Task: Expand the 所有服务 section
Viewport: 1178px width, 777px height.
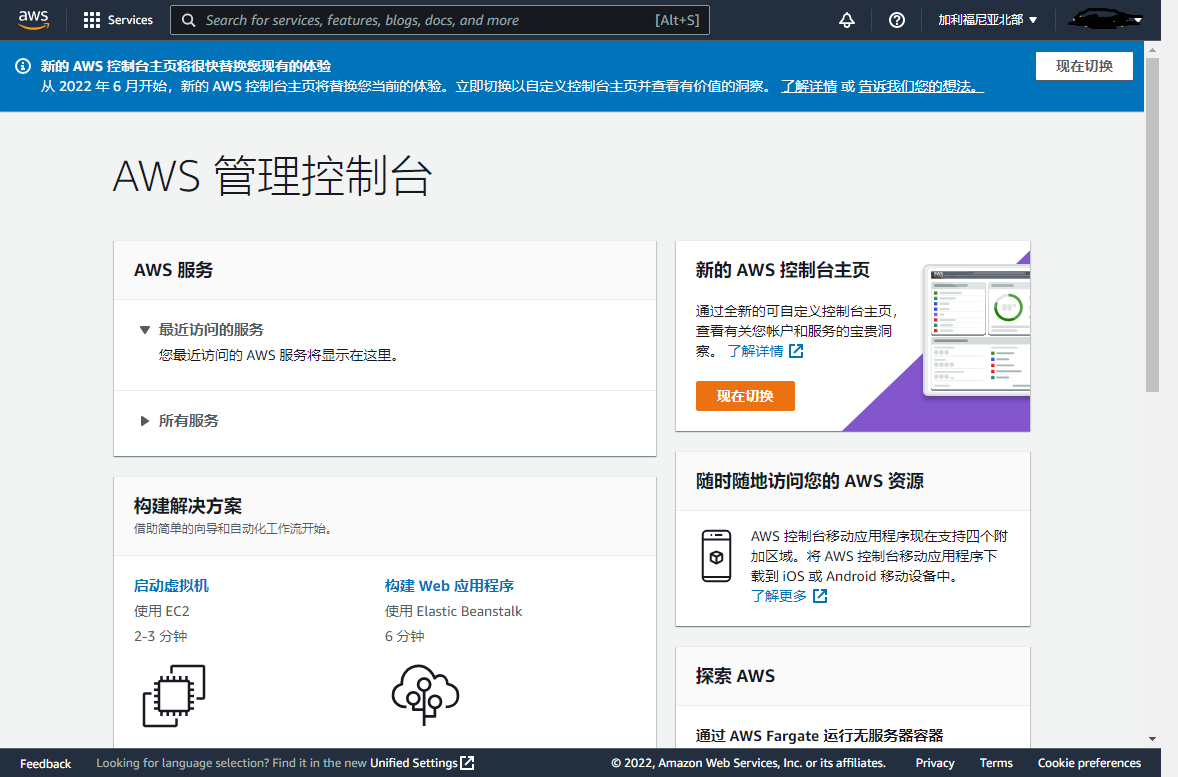Action: [x=145, y=421]
